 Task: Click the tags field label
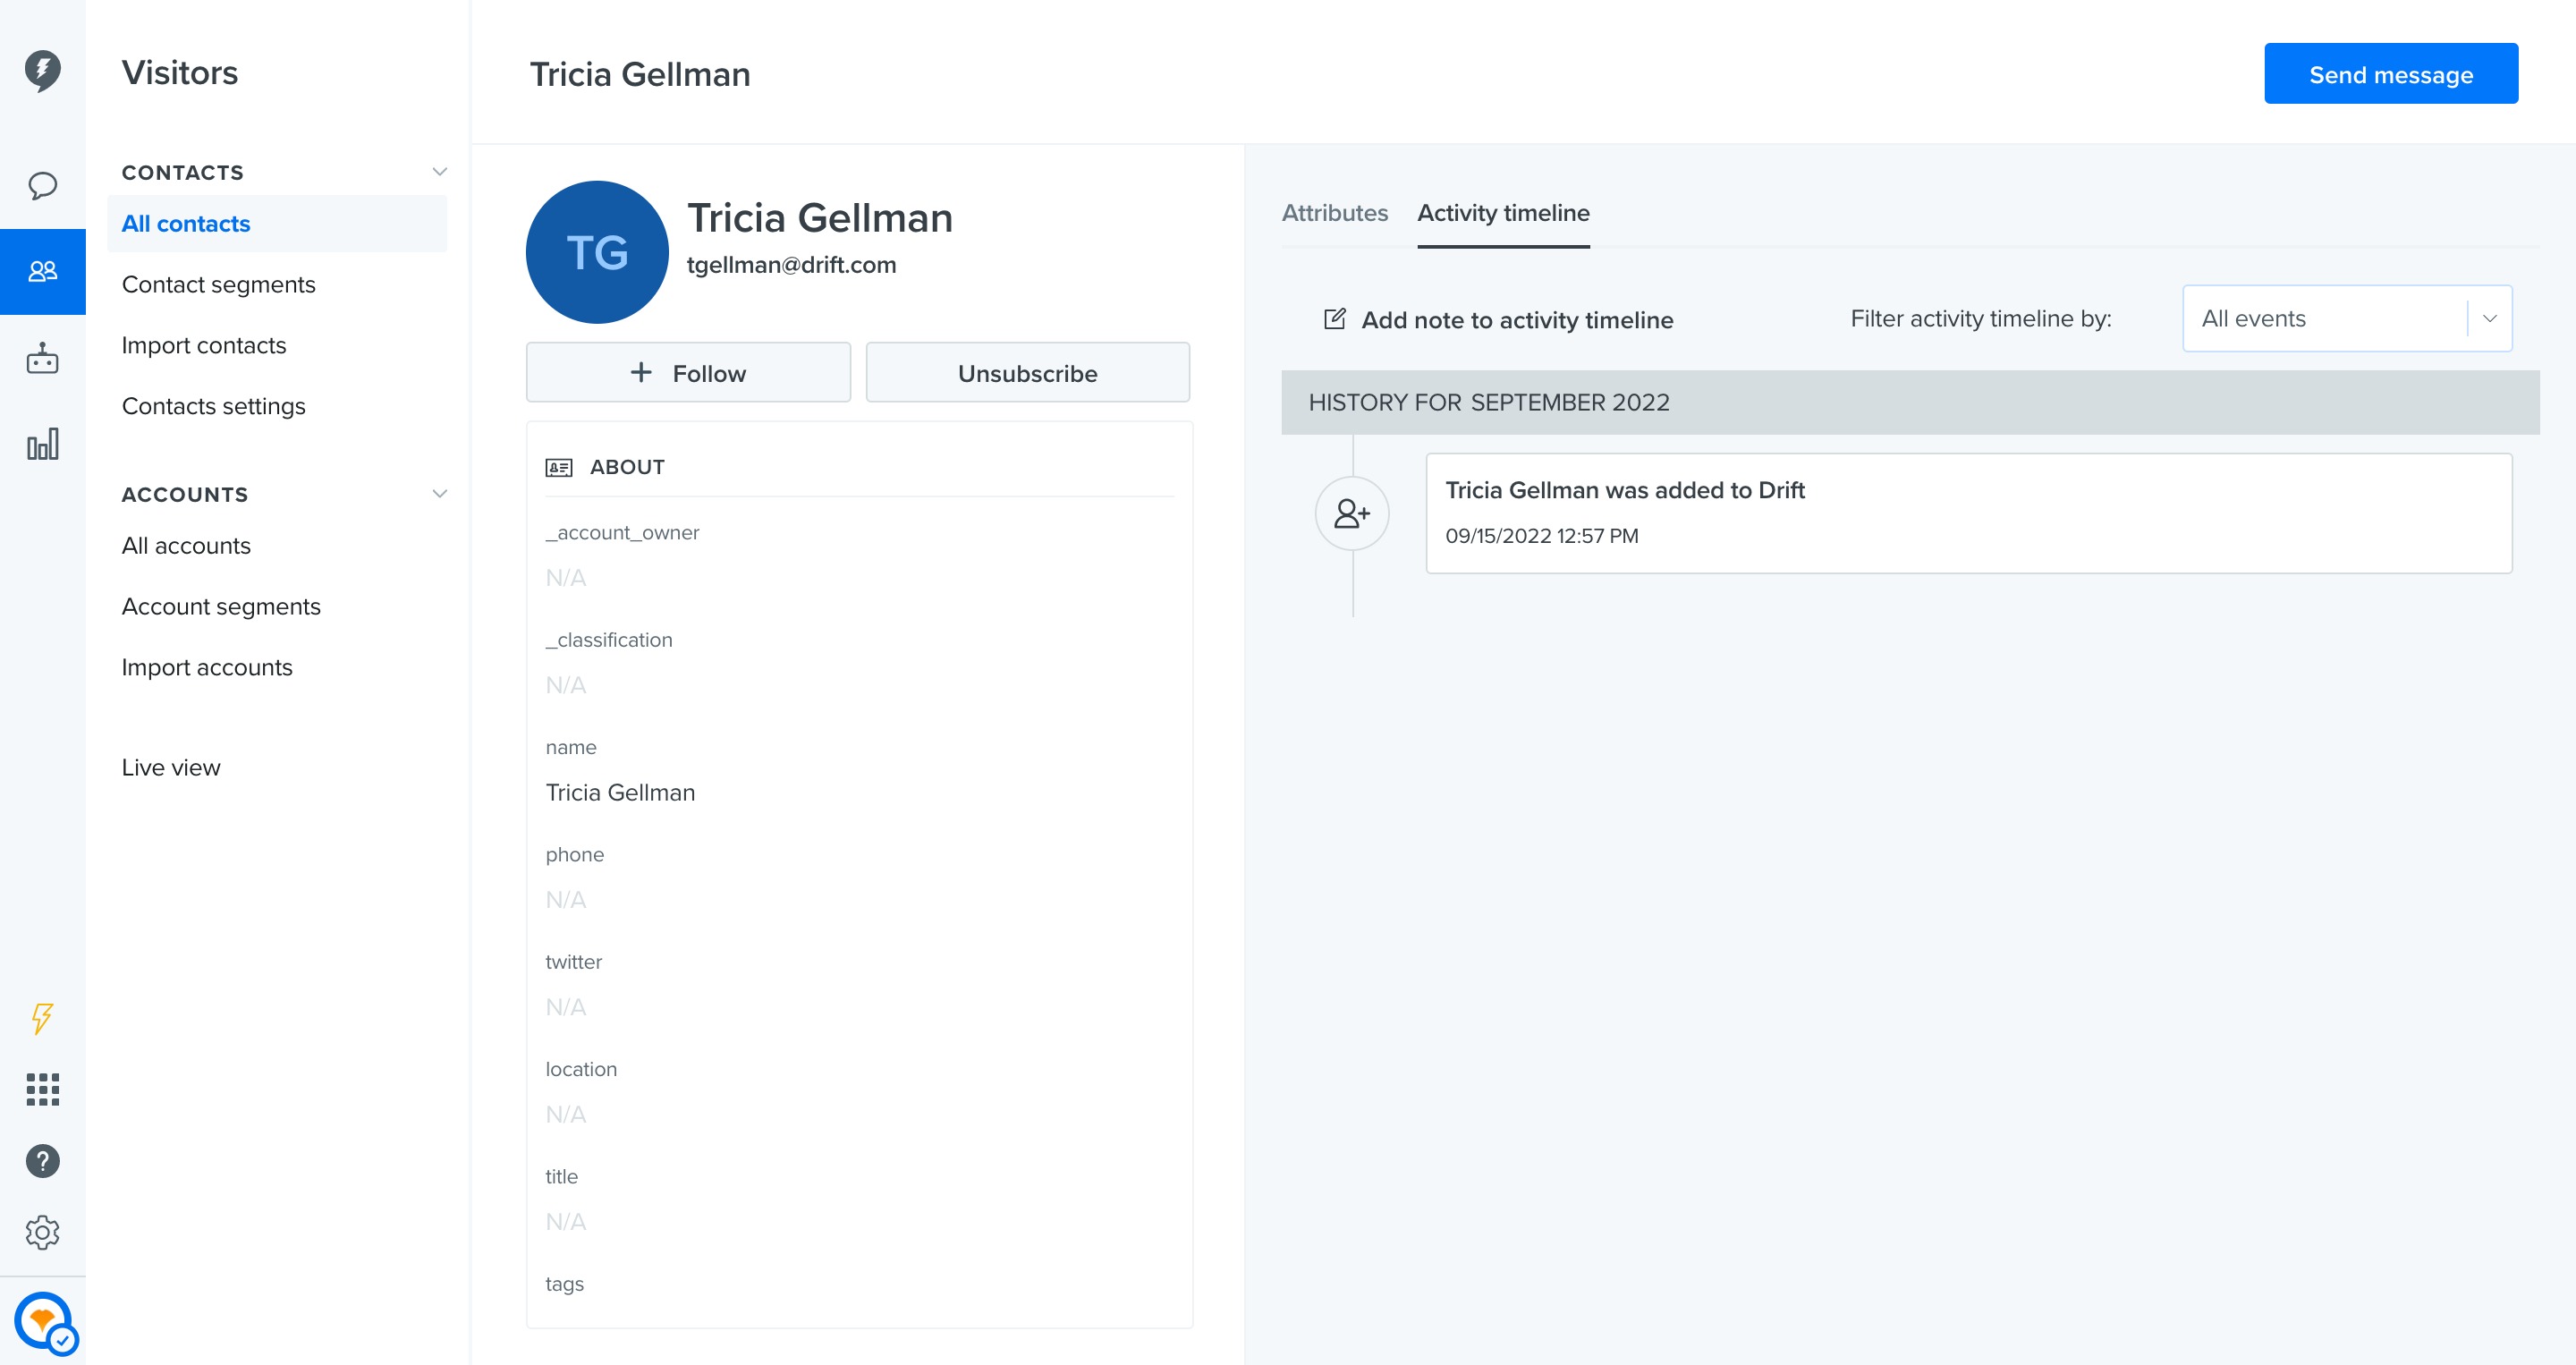[x=564, y=1284]
